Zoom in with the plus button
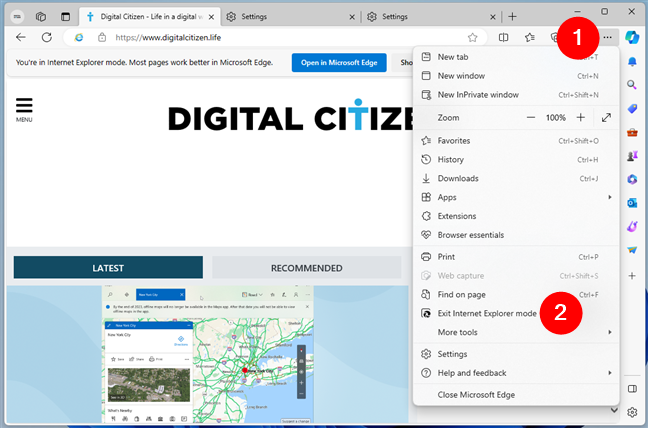Screen dimensions: 648x428 click(x=581, y=117)
